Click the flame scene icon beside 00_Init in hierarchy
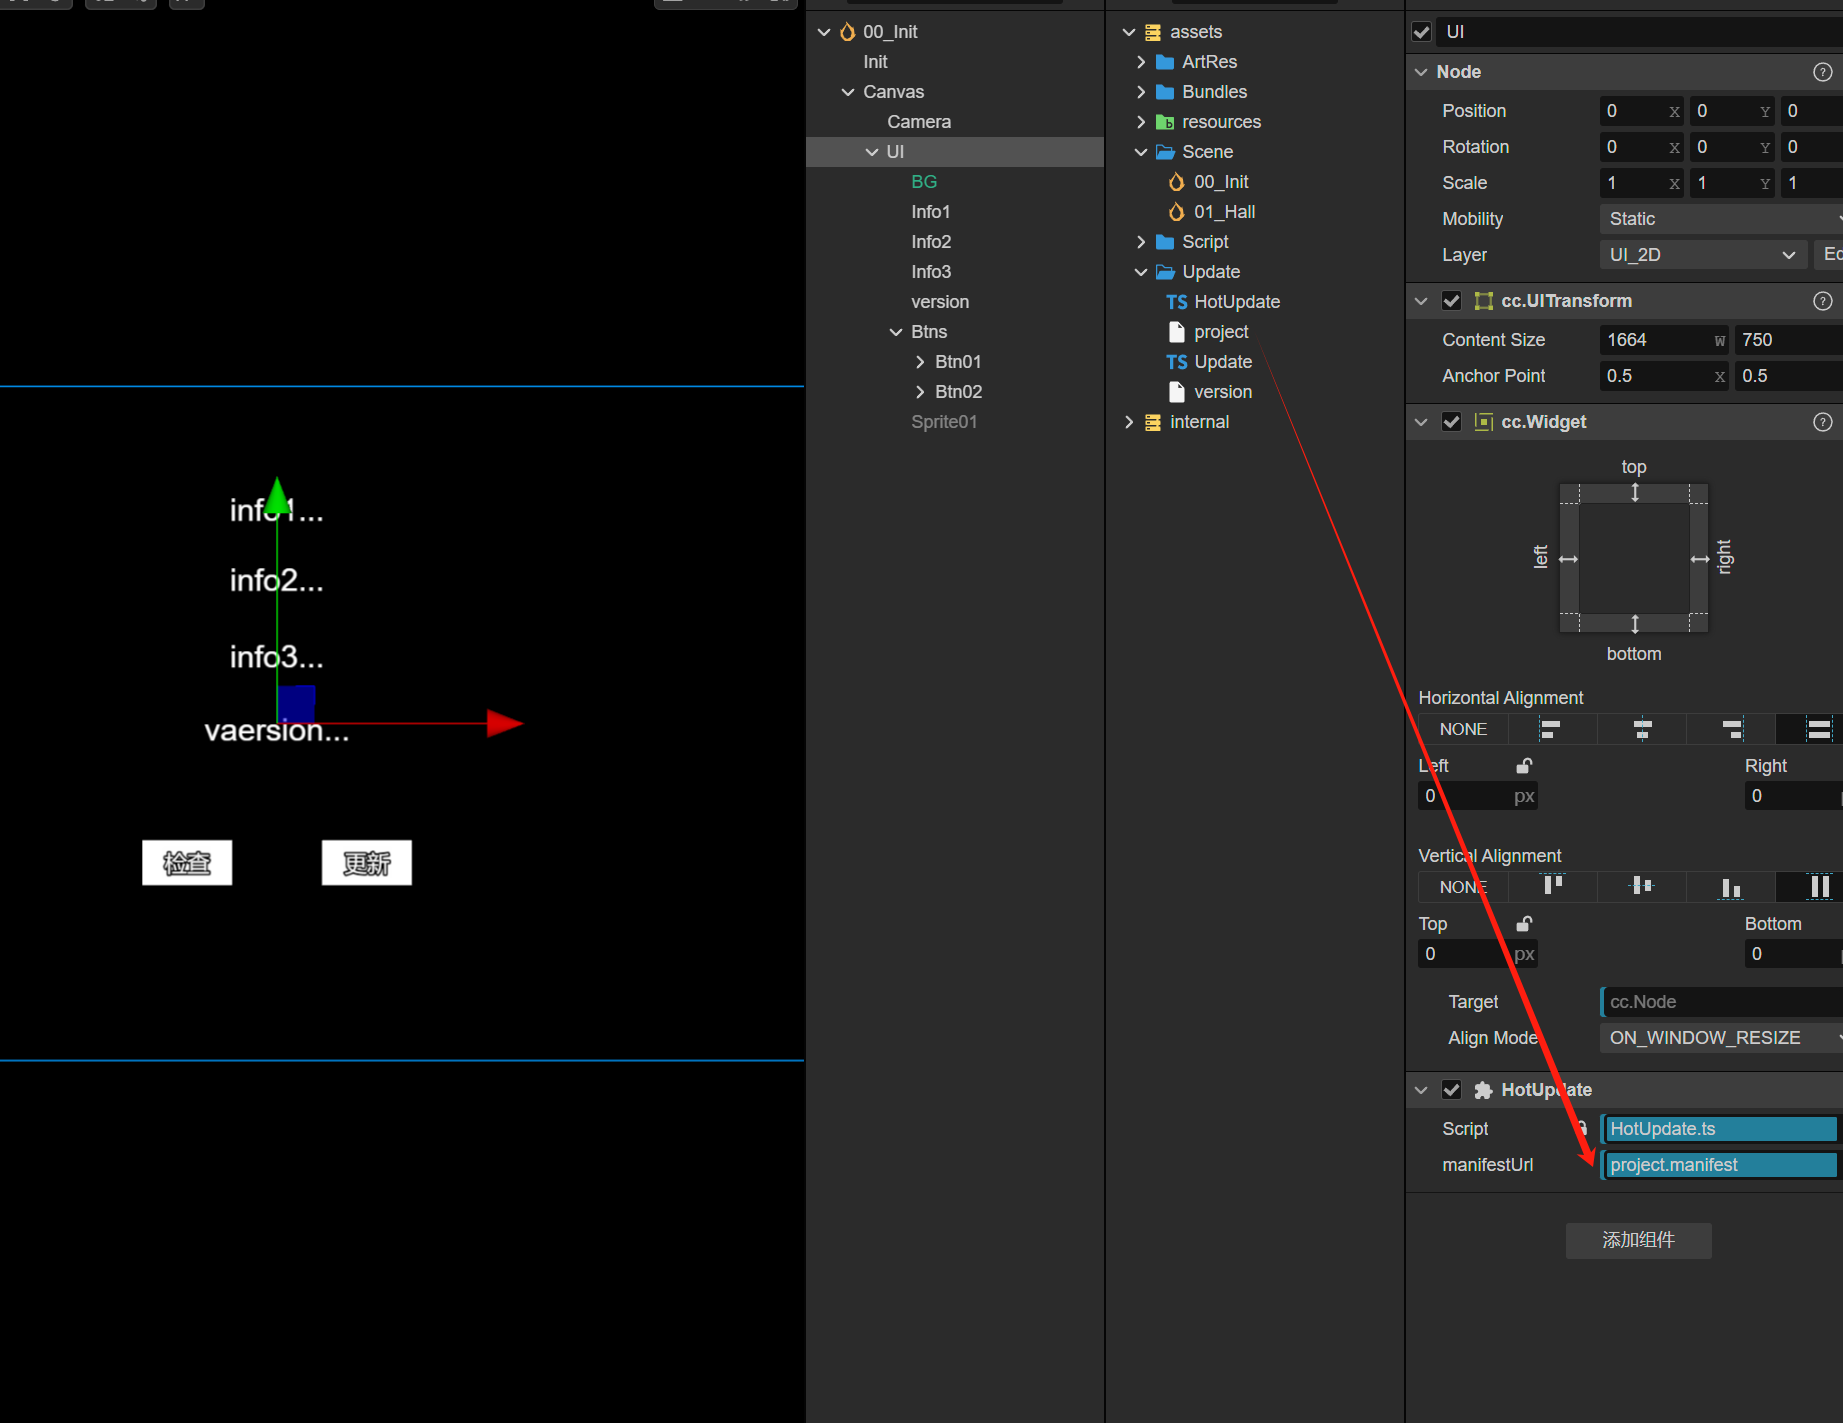This screenshot has width=1843, height=1423. [x=847, y=32]
